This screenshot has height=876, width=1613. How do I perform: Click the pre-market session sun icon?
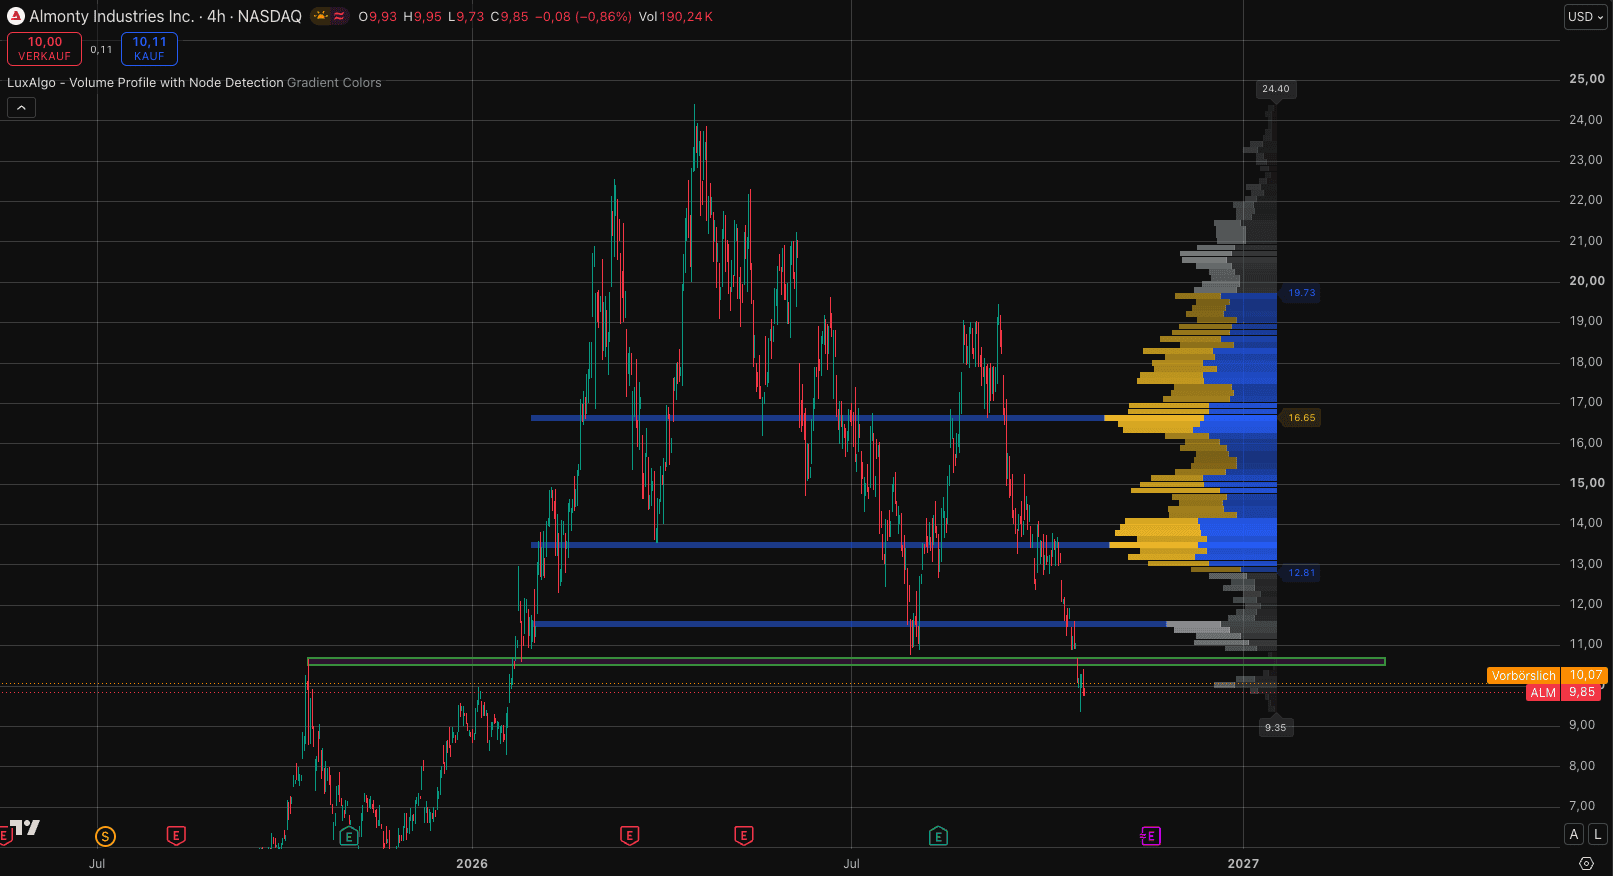click(321, 16)
